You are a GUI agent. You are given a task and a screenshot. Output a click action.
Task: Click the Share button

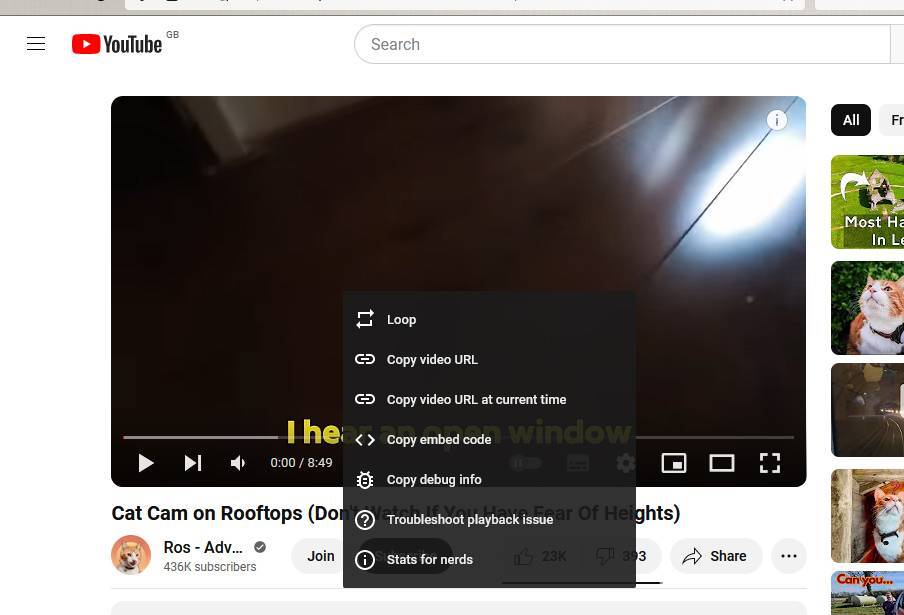[716, 556]
